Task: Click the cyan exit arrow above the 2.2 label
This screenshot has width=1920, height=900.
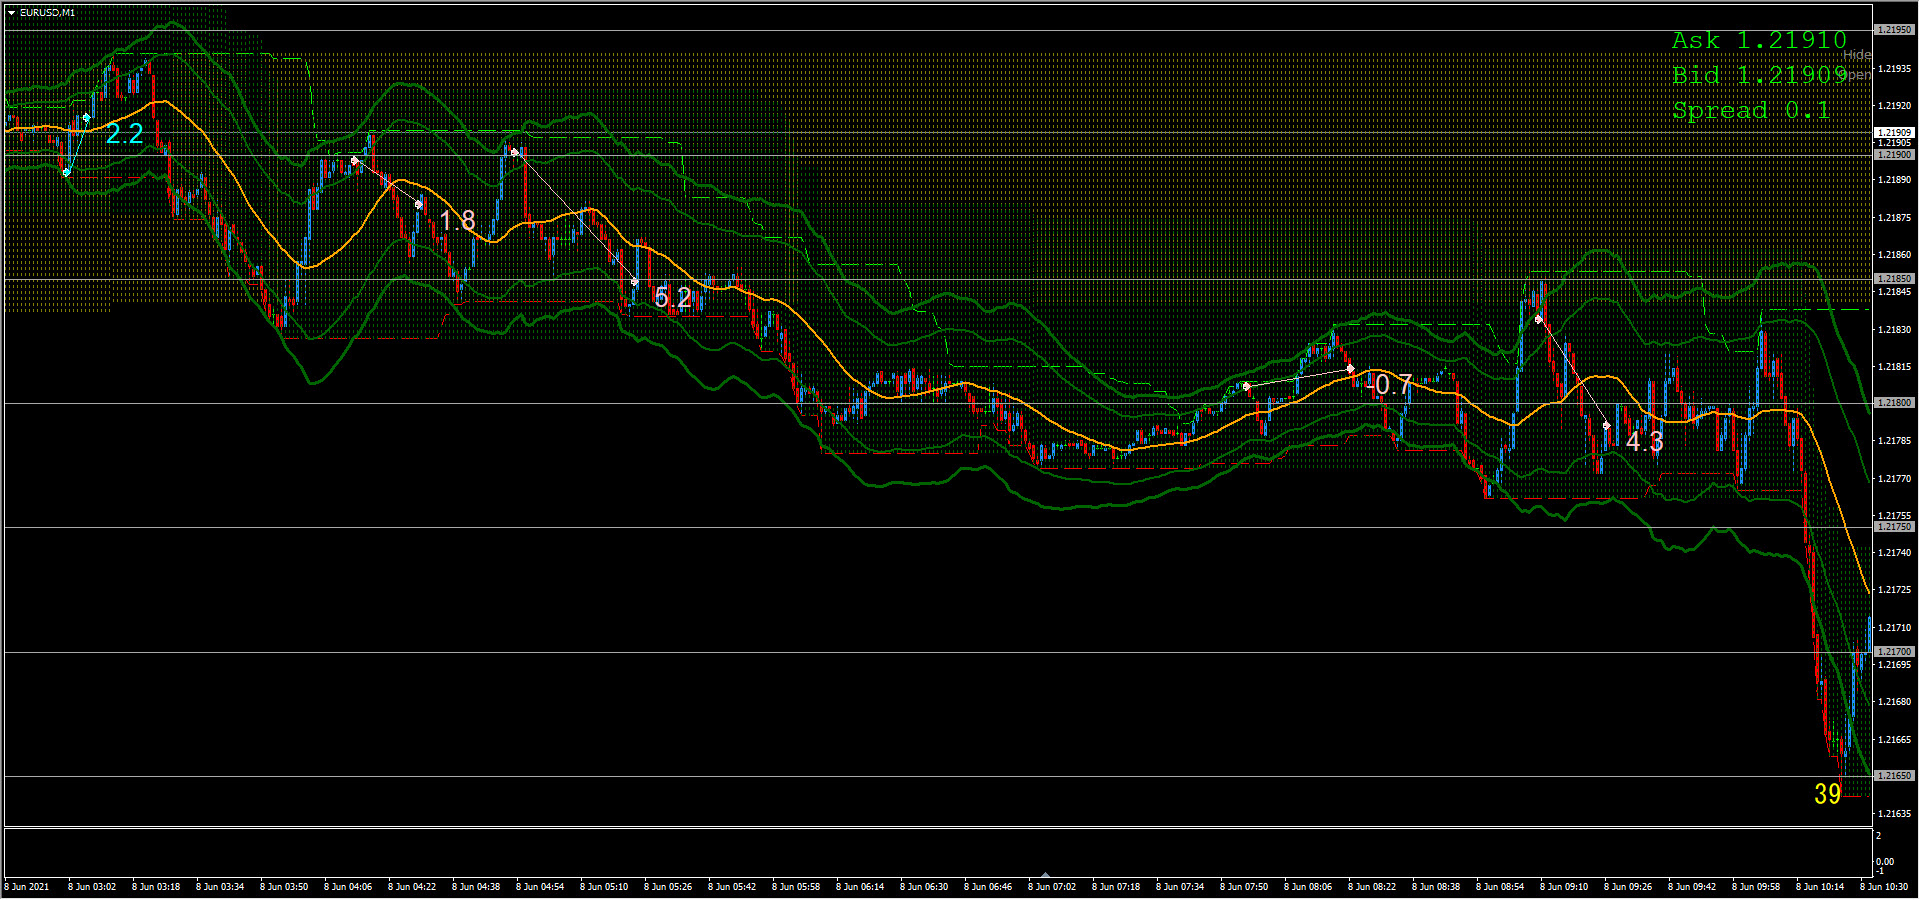Action: click(87, 118)
